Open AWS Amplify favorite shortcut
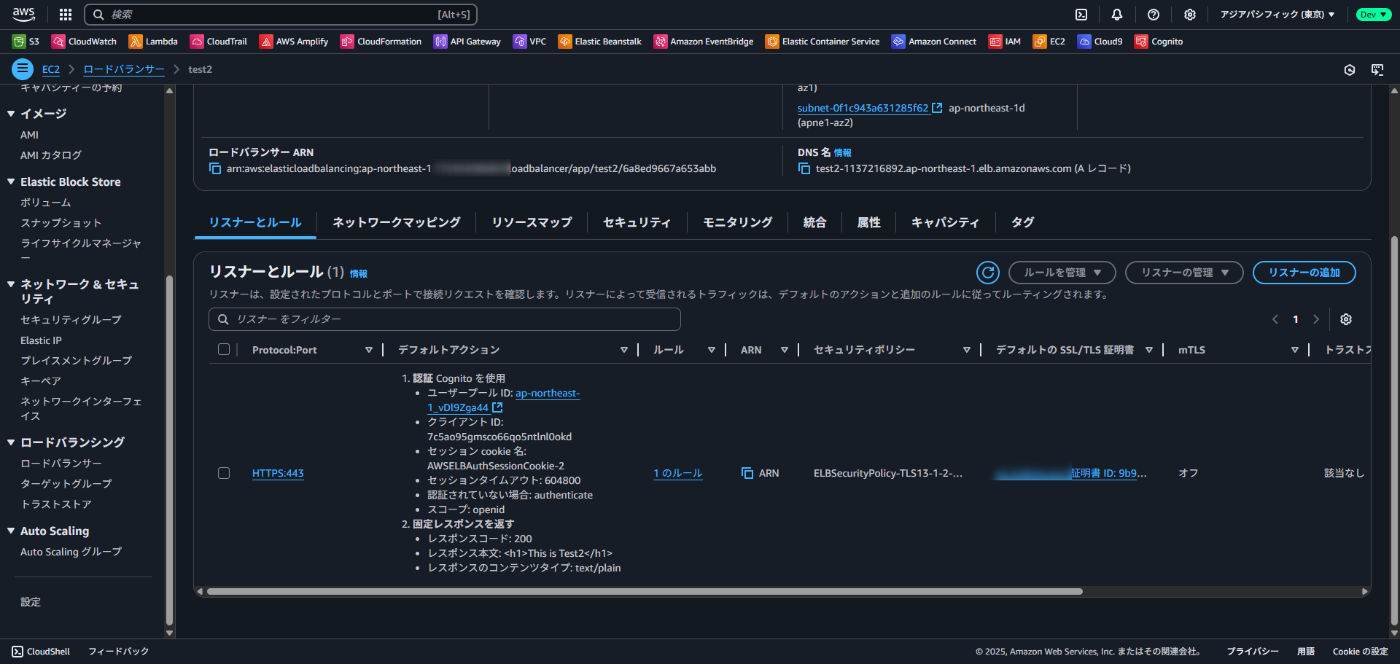This screenshot has width=1400, height=664. pyautogui.click(x=295, y=41)
